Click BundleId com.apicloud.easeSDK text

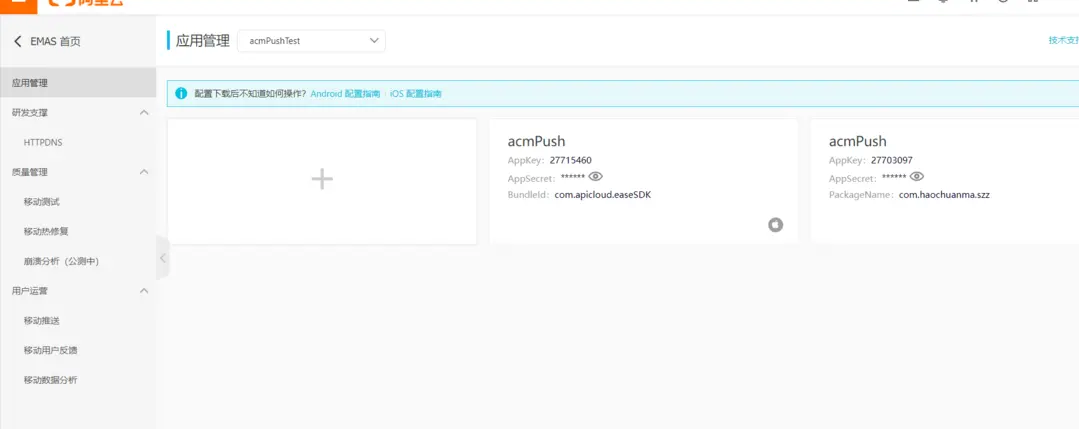(603, 195)
